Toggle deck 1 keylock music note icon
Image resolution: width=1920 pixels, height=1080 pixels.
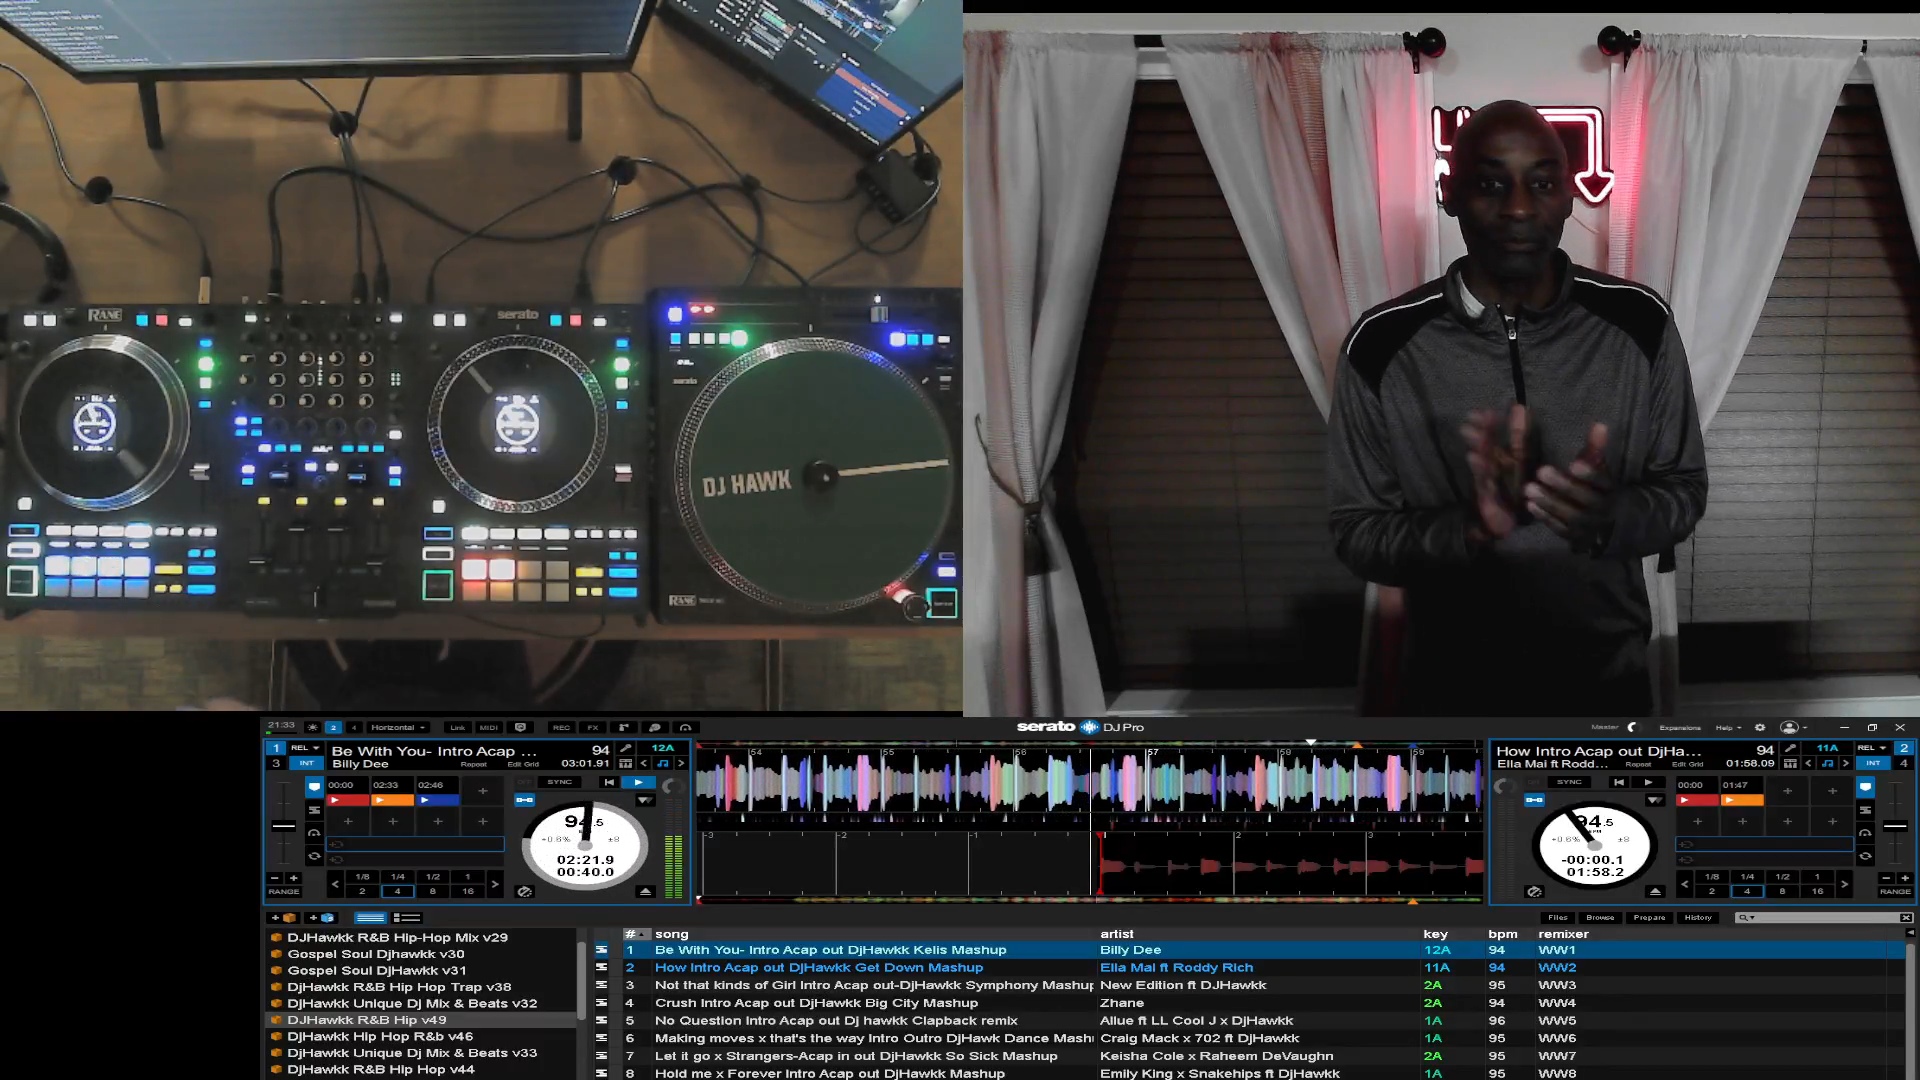point(662,764)
